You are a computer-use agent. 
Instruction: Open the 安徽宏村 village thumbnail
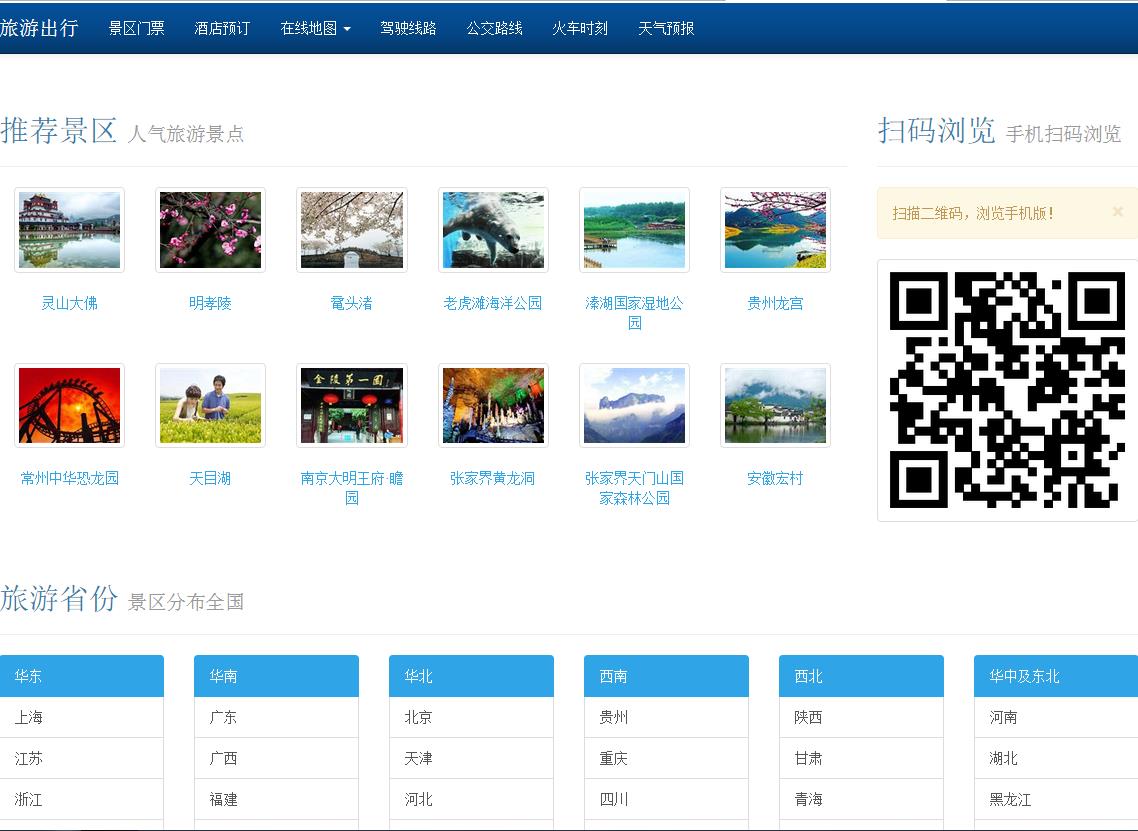tap(775, 406)
